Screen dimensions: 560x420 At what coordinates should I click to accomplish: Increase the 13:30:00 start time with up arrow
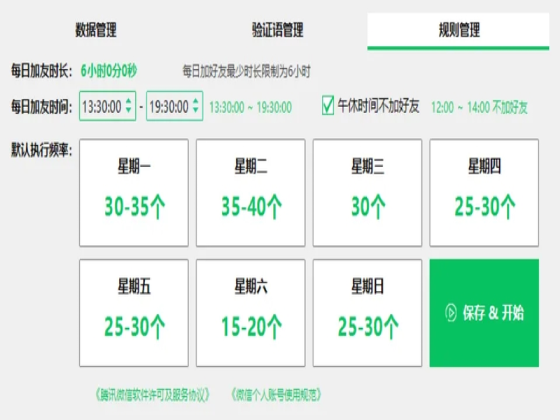(x=129, y=101)
